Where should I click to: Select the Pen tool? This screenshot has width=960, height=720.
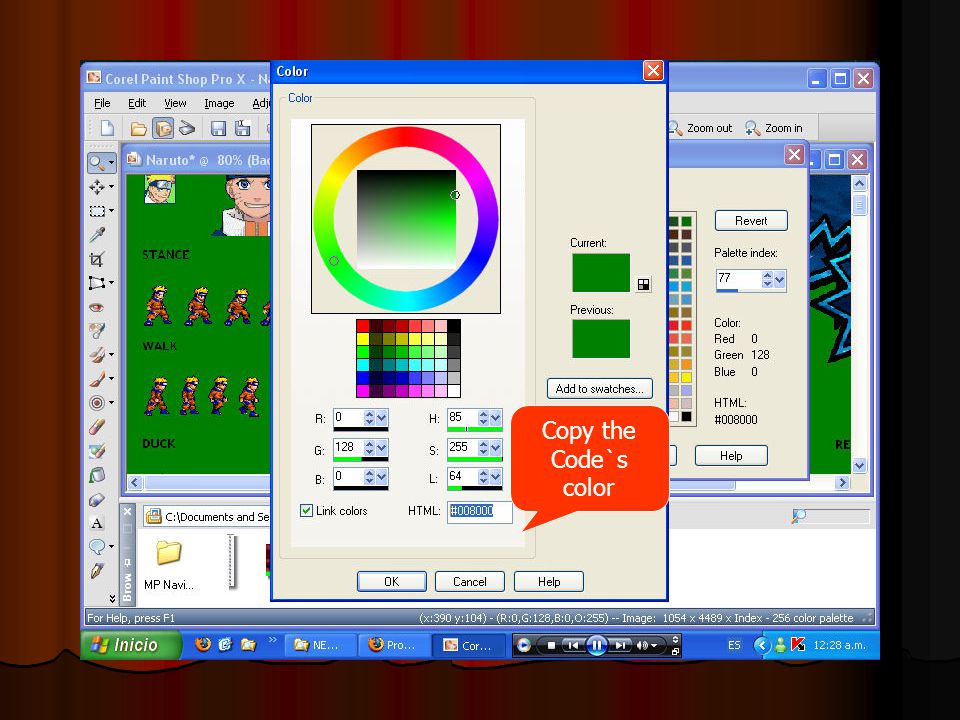pos(97,571)
